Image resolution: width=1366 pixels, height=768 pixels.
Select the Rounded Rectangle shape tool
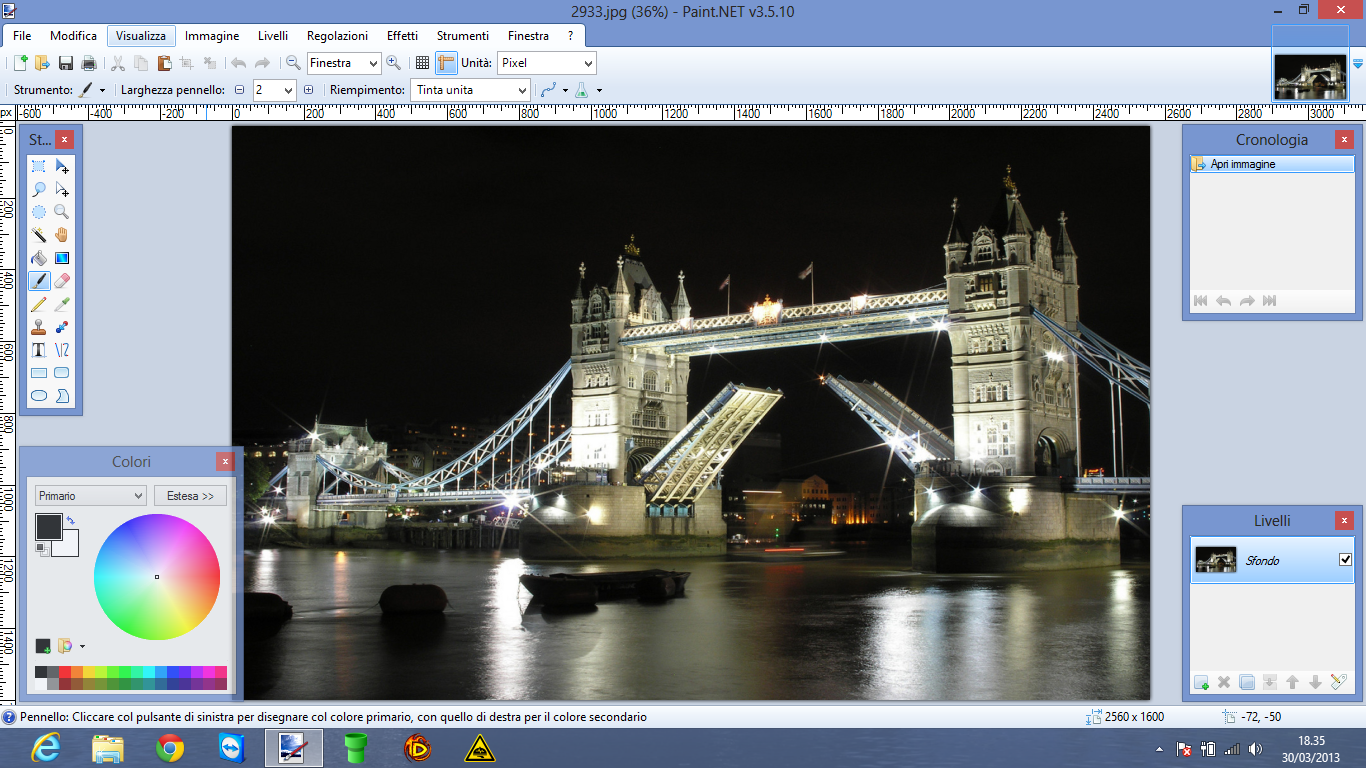(62, 373)
